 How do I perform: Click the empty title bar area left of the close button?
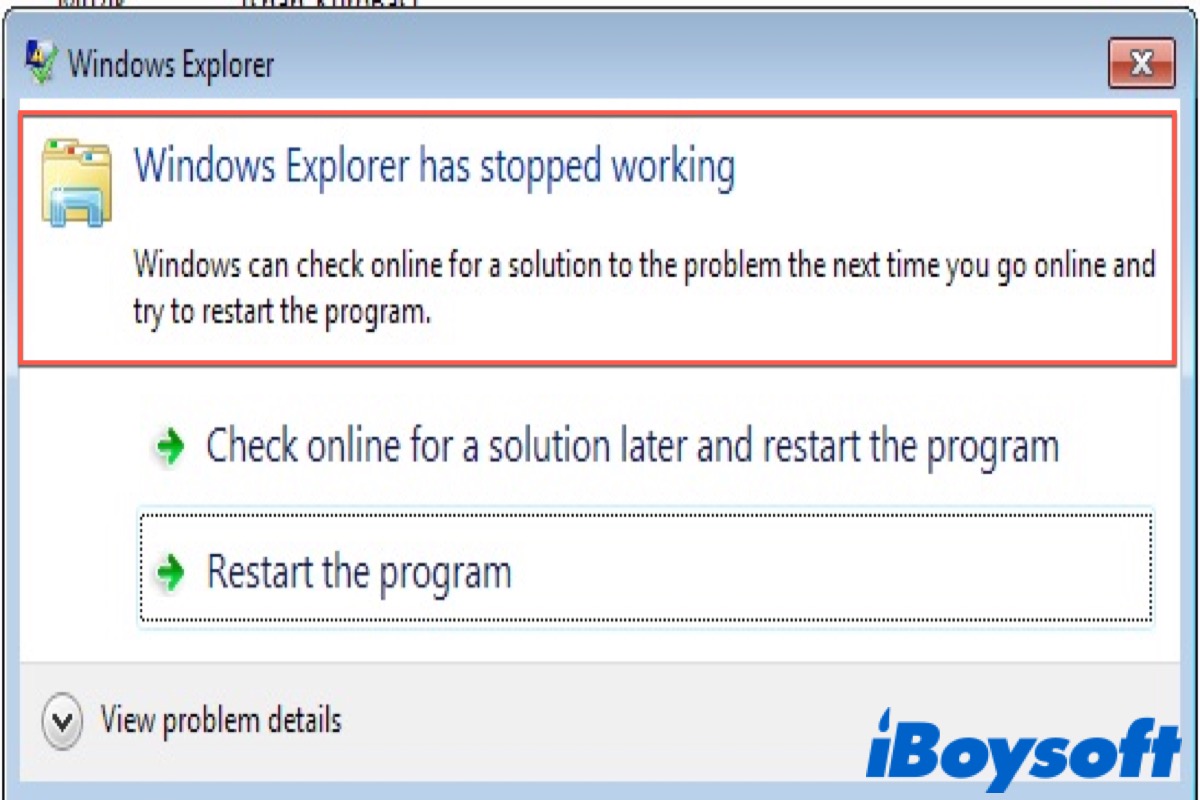point(690,65)
